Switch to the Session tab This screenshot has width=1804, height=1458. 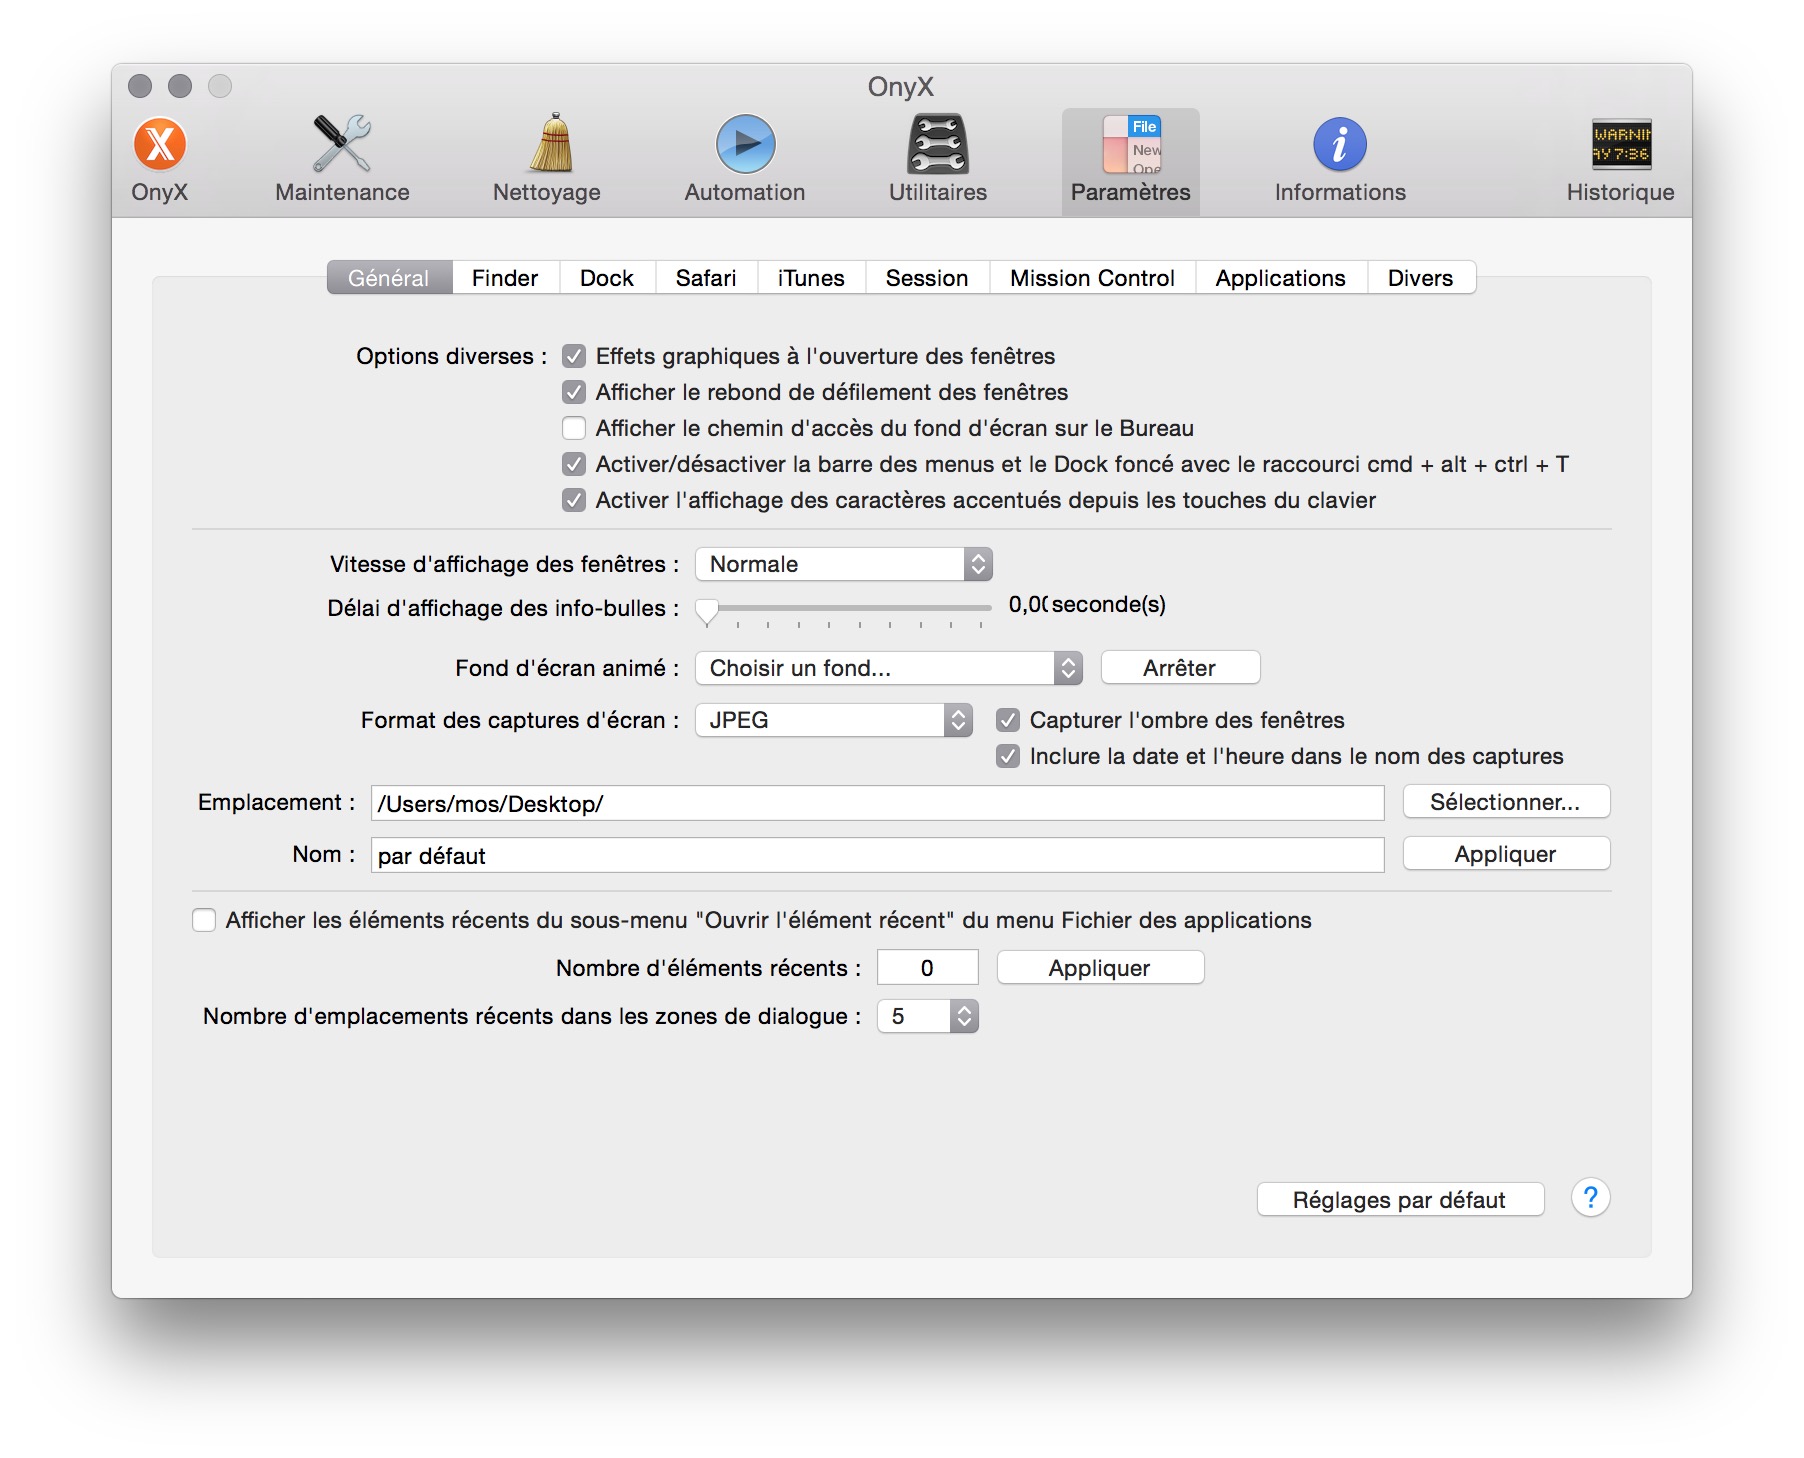coord(927,278)
